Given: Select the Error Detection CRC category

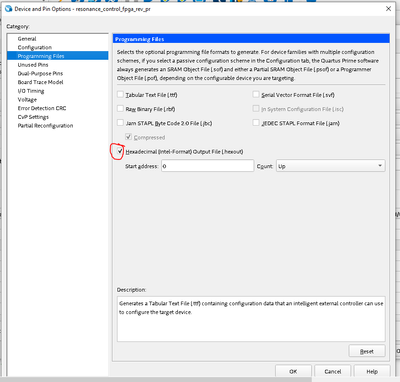Looking at the screenshot, I should click(42, 108).
